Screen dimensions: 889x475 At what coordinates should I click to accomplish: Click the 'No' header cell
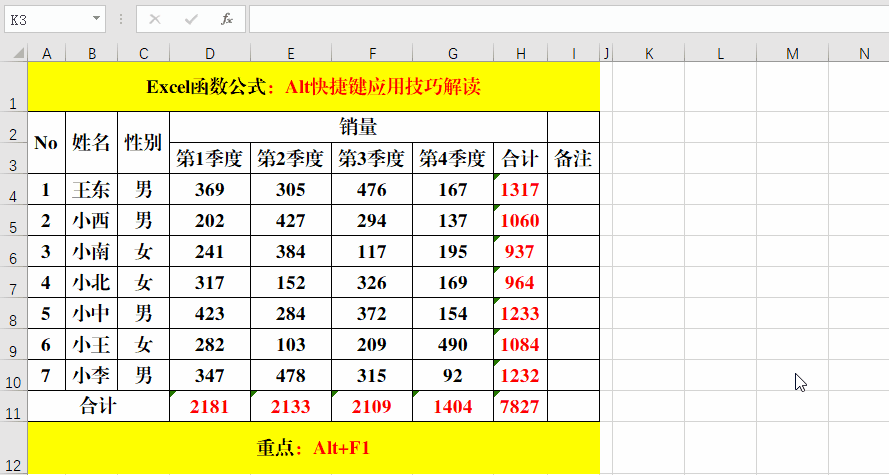click(x=46, y=143)
